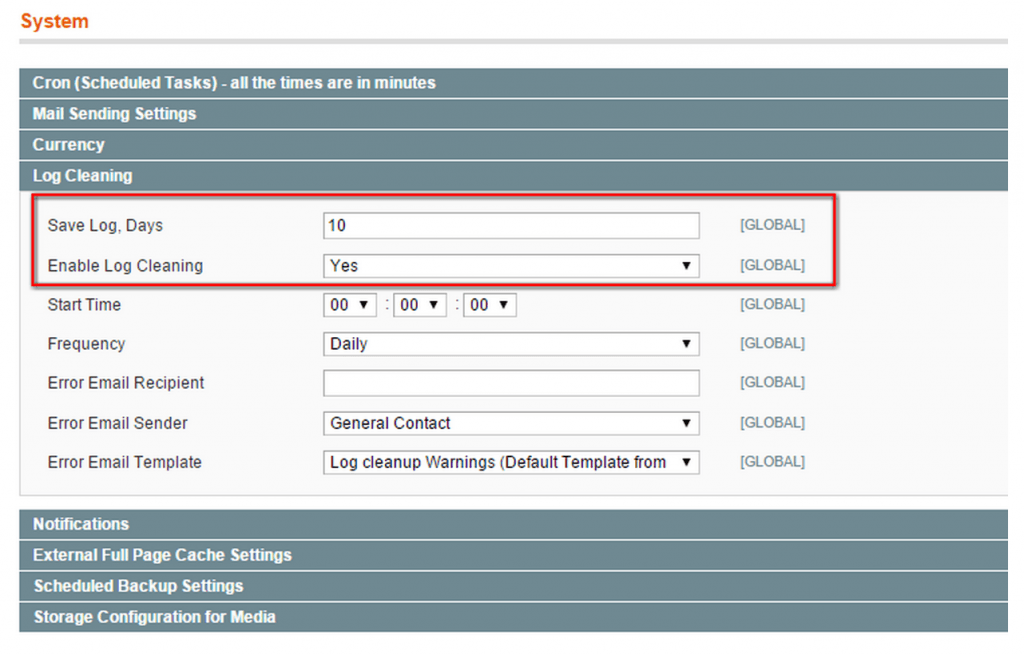Open the Start Time seconds dropdown
1024x655 pixels.
[490, 305]
